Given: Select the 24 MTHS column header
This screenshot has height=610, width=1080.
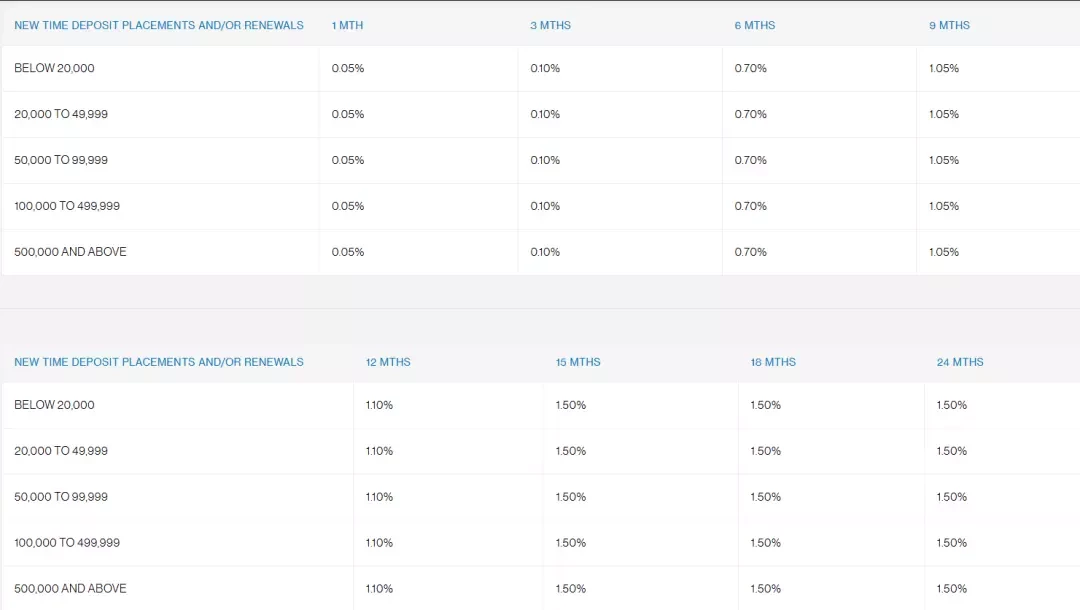Looking at the screenshot, I should 959,362.
